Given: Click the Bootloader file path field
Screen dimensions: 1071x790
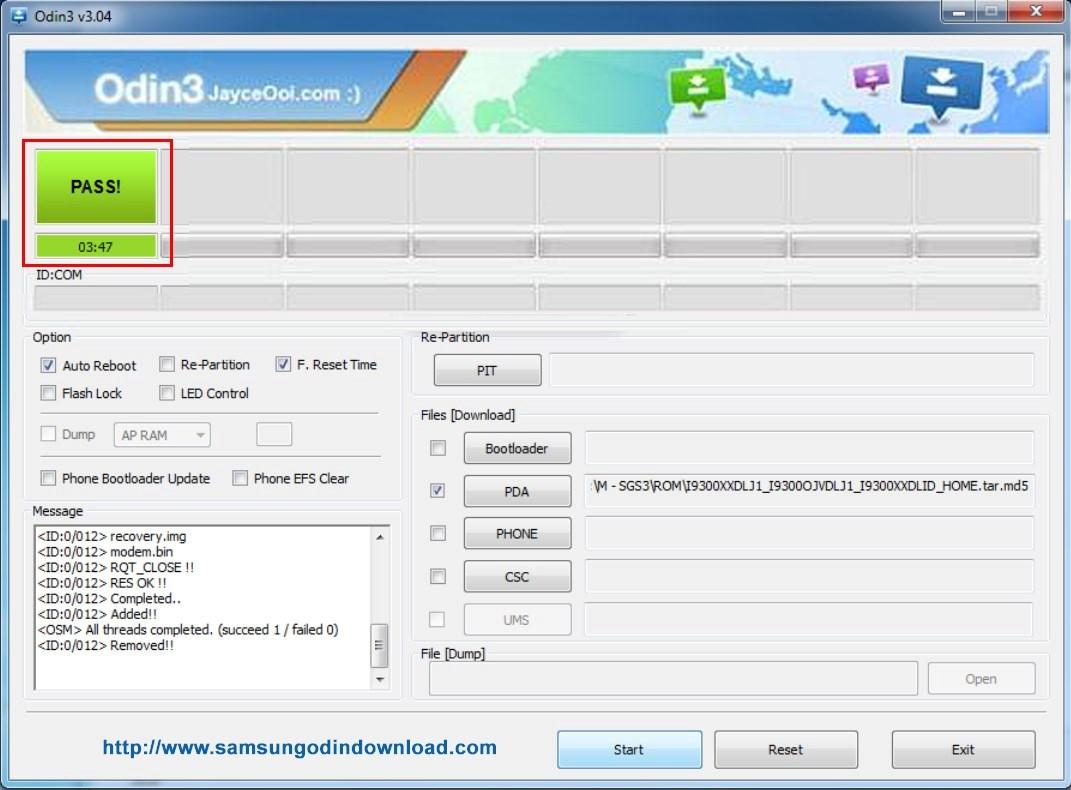Looking at the screenshot, I should pyautogui.click(x=809, y=448).
